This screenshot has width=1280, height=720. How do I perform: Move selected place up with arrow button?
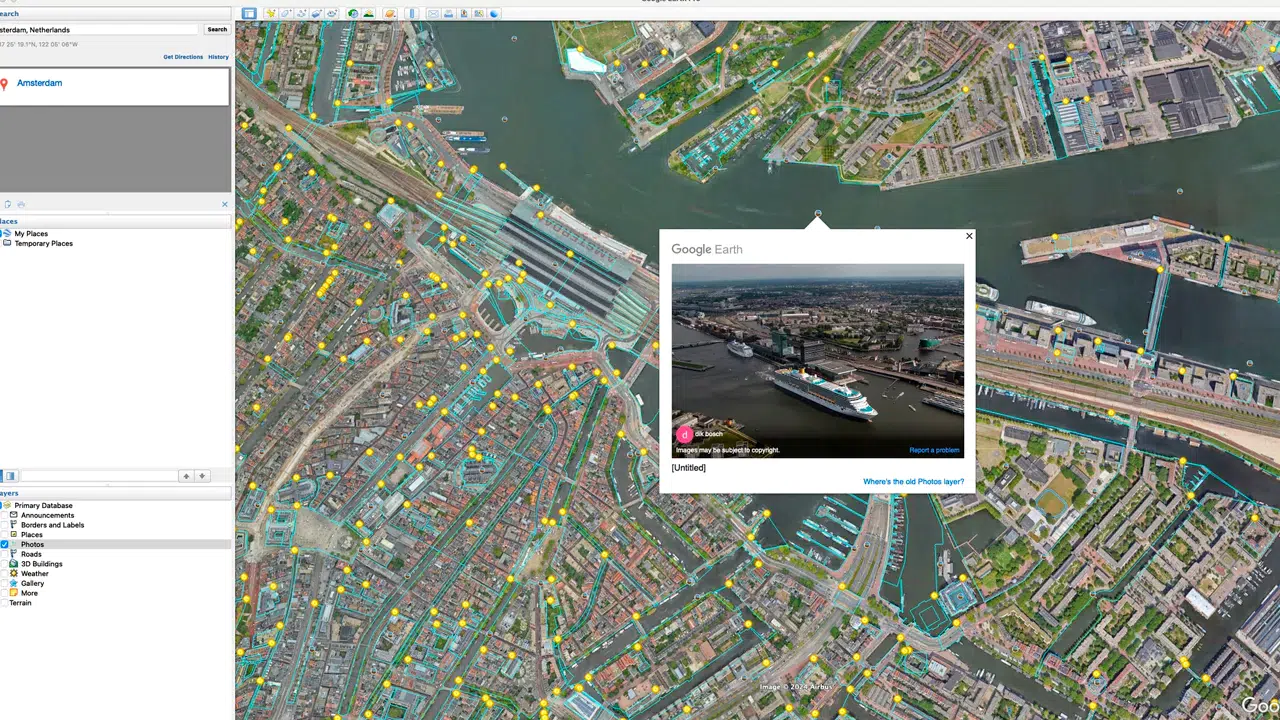point(186,476)
